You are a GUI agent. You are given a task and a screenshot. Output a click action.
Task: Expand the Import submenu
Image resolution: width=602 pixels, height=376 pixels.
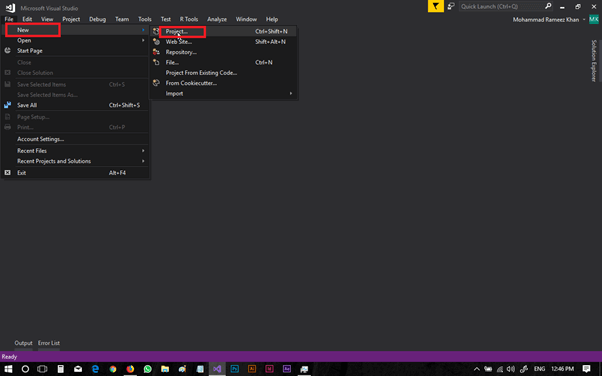point(223,94)
